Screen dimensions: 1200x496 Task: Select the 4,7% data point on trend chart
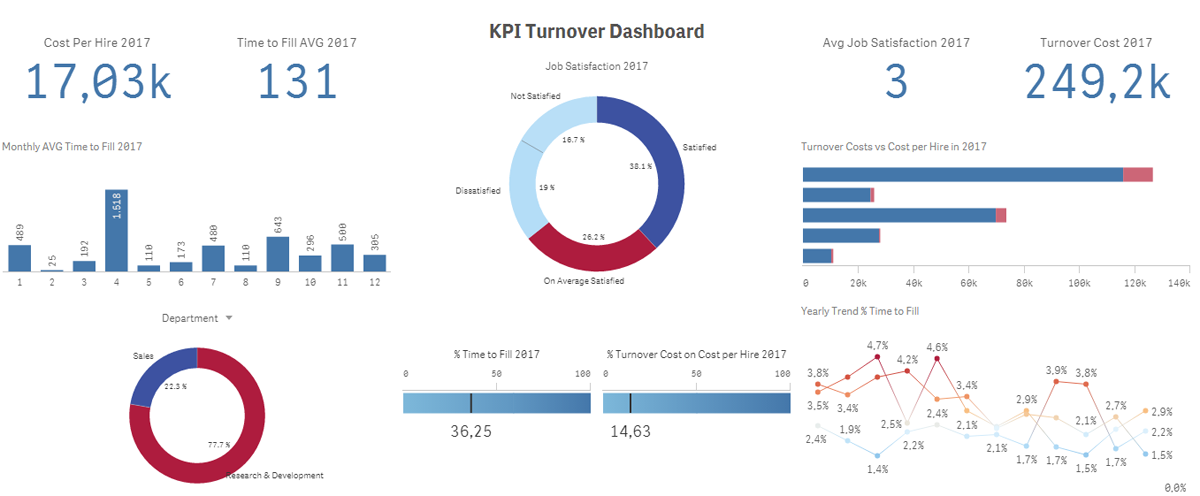coord(878,356)
